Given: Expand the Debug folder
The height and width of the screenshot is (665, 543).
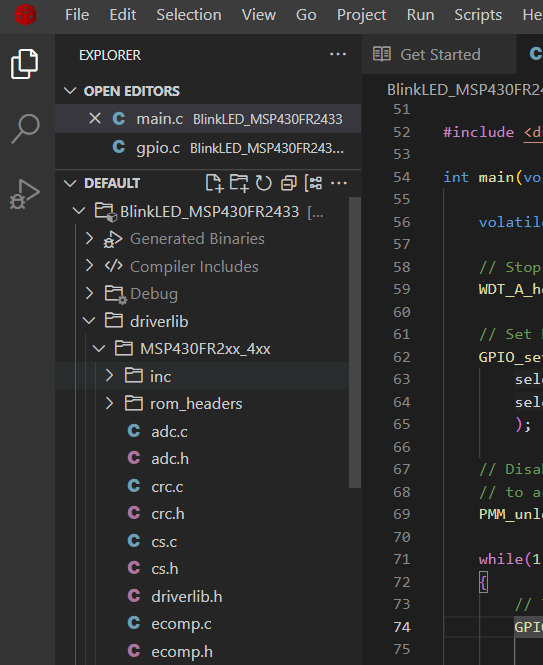Looking at the screenshot, I should coord(89,293).
